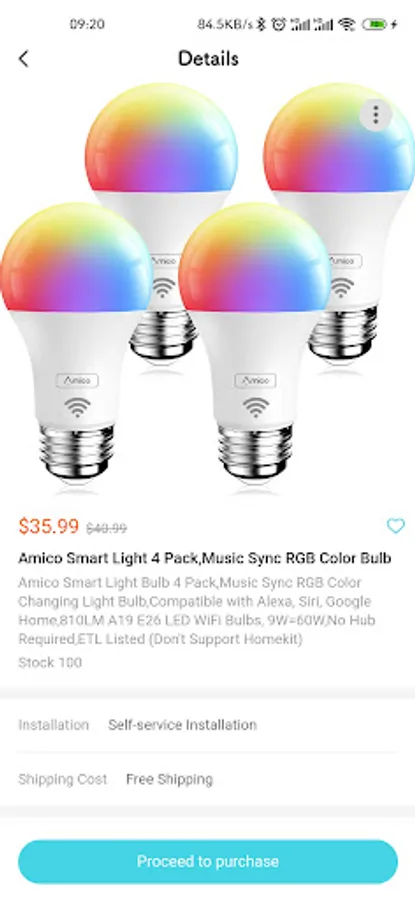
Task: Tap the Bluetooth status icon
Action: click(261, 24)
